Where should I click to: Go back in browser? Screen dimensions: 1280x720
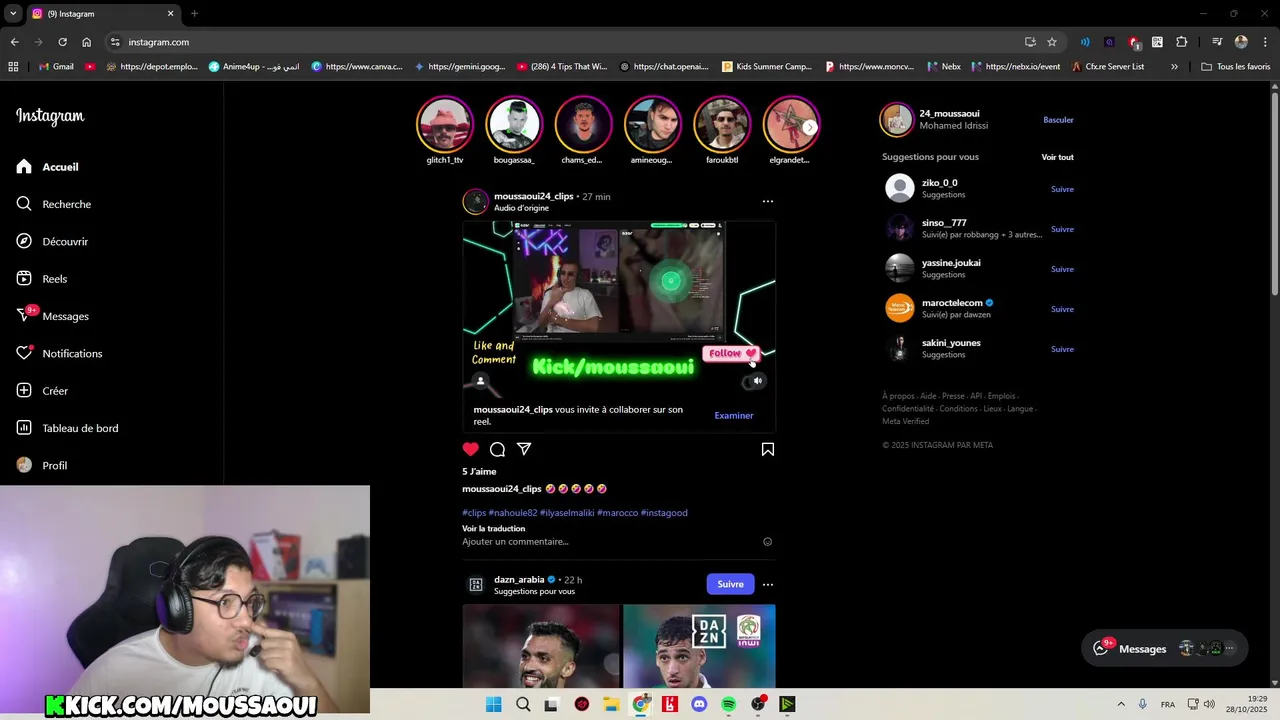[14, 42]
